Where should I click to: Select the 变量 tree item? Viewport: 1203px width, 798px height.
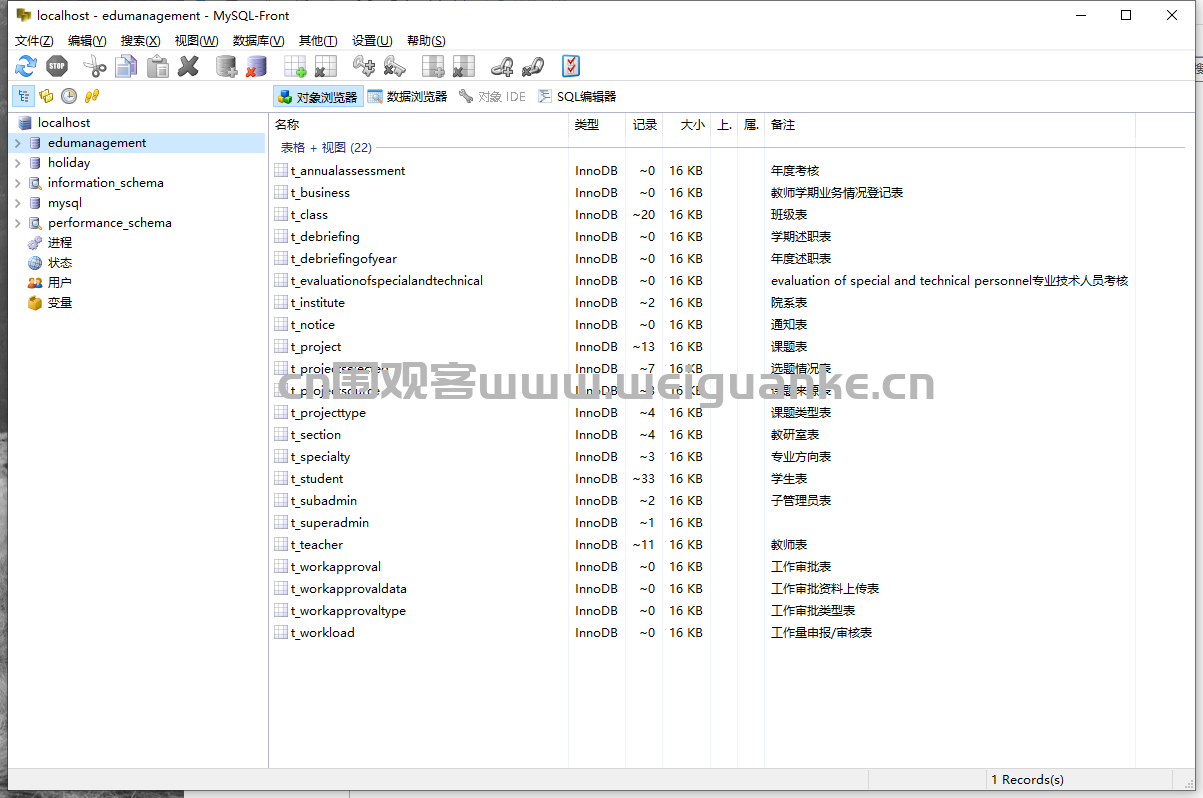point(60,303)
